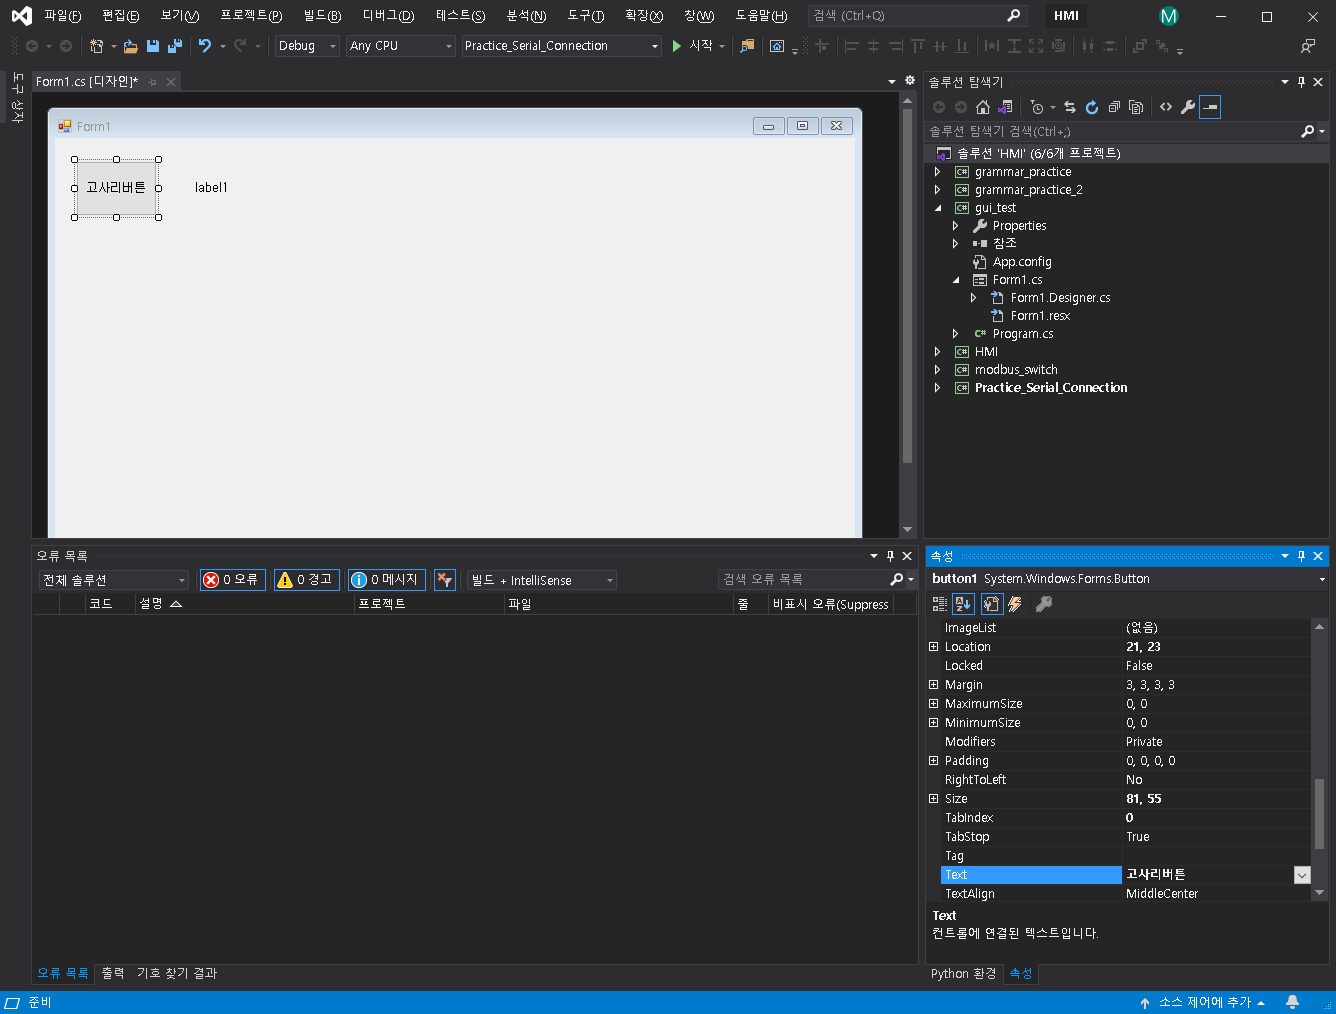Screen dimensions: 1336x1014
Task: Click the 고사리버튼 button on the form
Action: click(x=116, y=188)
